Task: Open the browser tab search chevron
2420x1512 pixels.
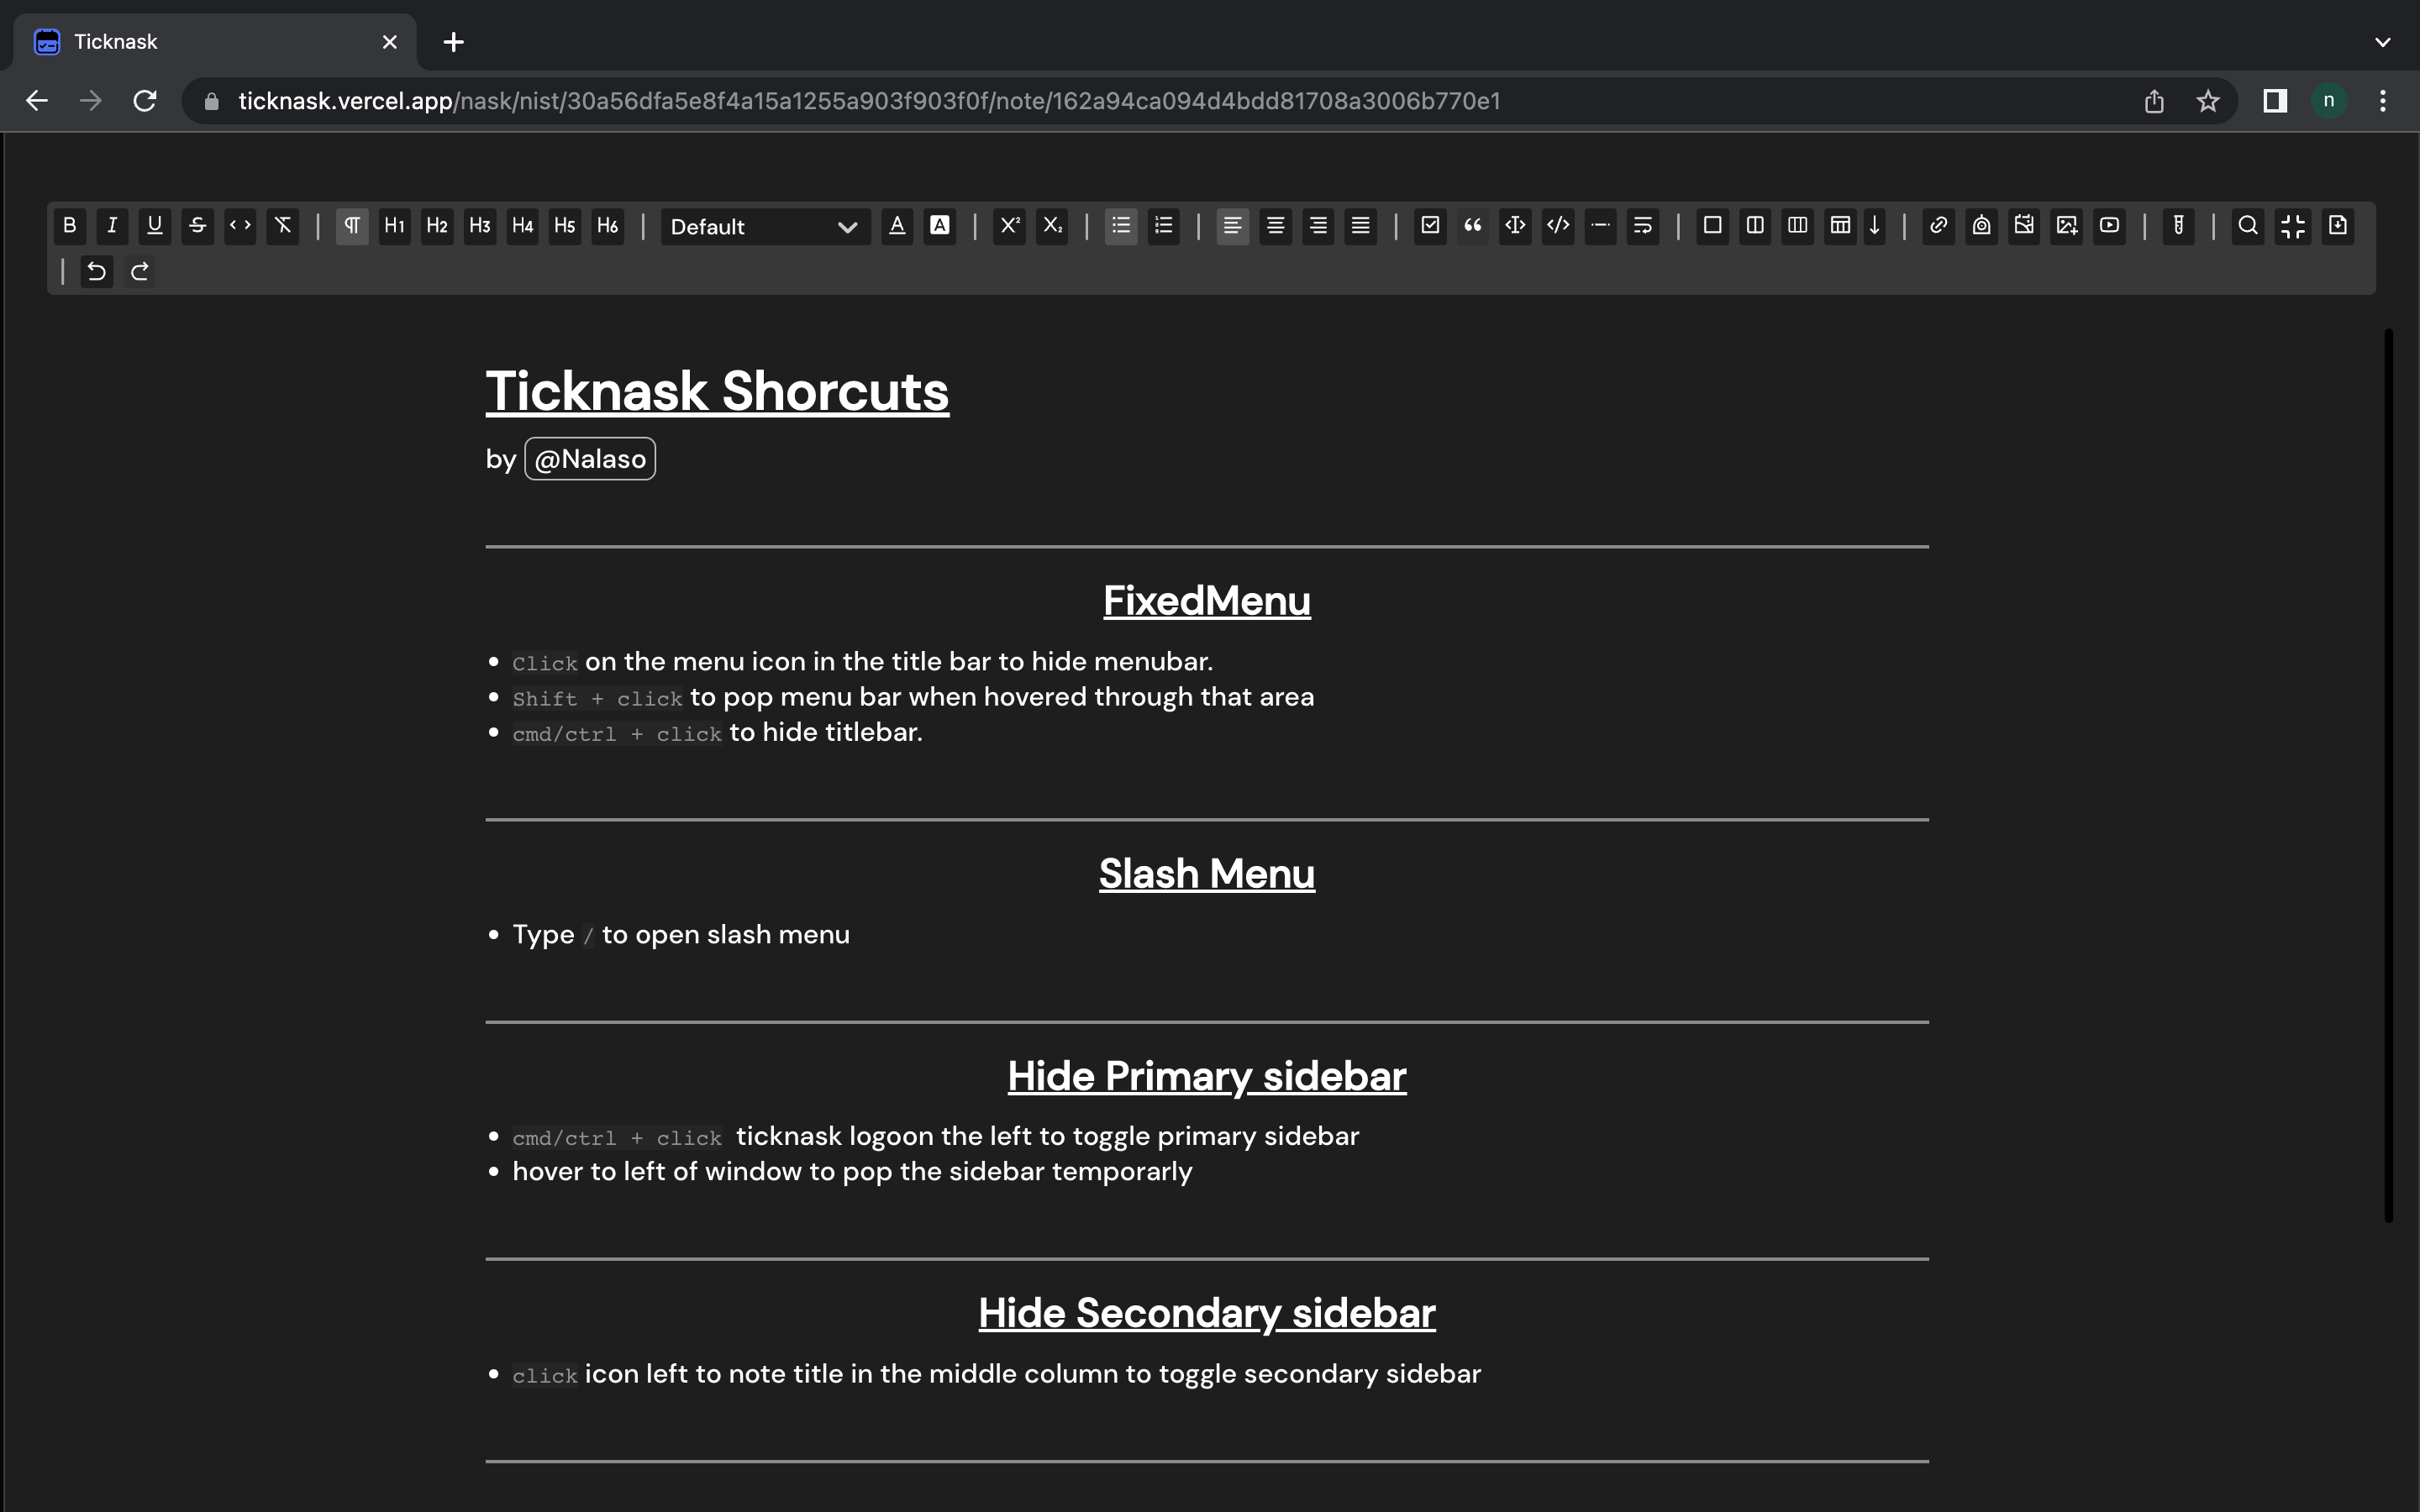Action: (2383, 42)
